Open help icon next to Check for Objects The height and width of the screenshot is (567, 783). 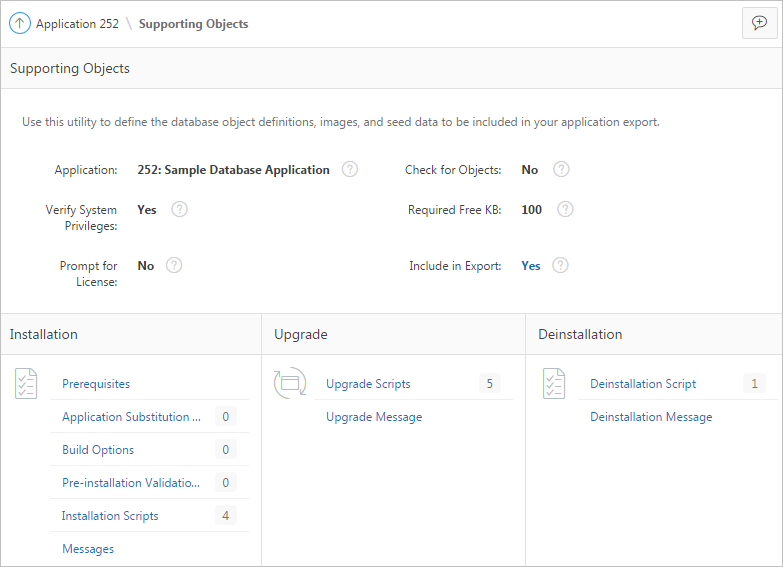point(561,170)
